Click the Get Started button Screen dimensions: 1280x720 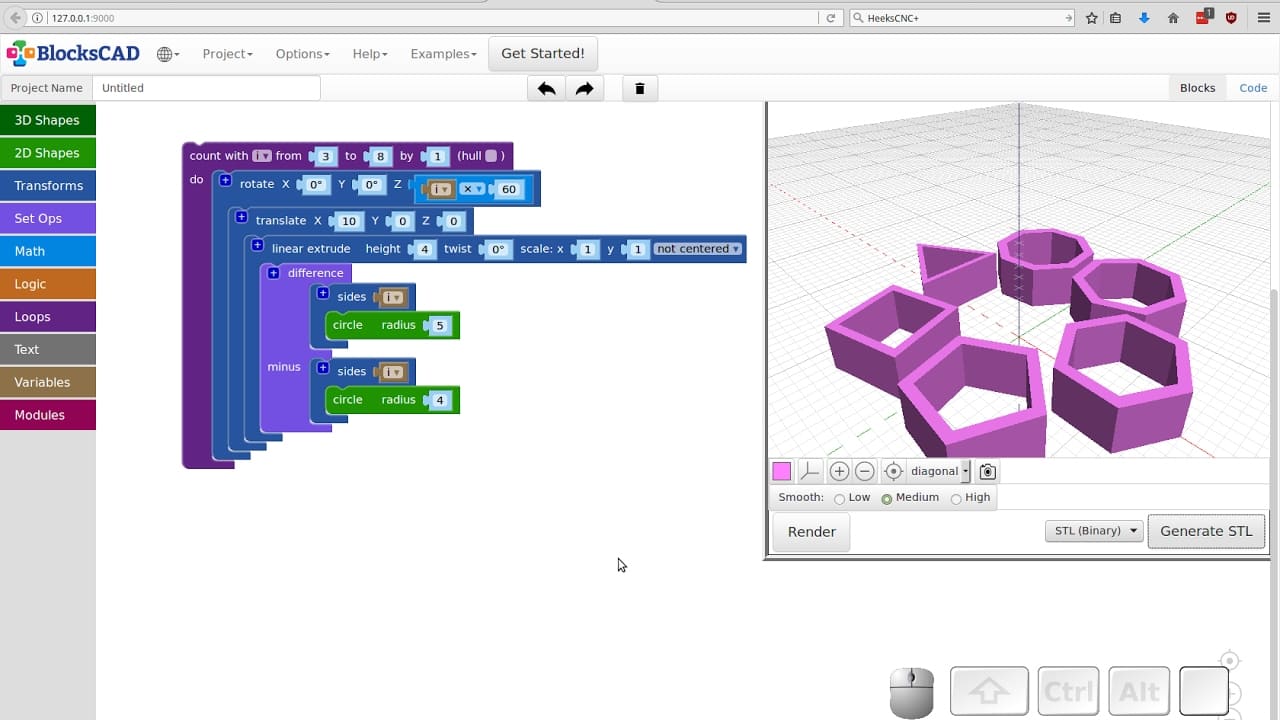[x=543, y=53]
